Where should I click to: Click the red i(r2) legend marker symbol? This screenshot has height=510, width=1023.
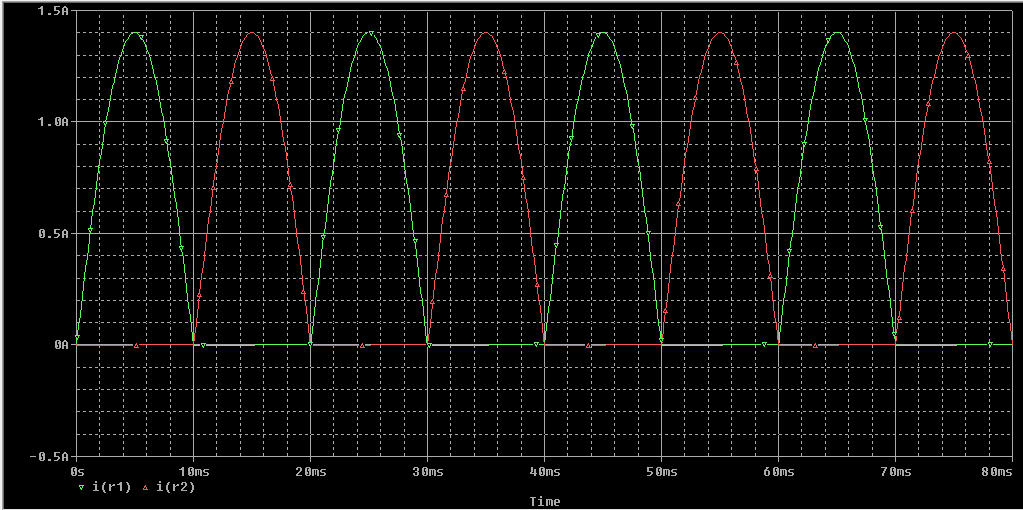[x=145, y=488]
